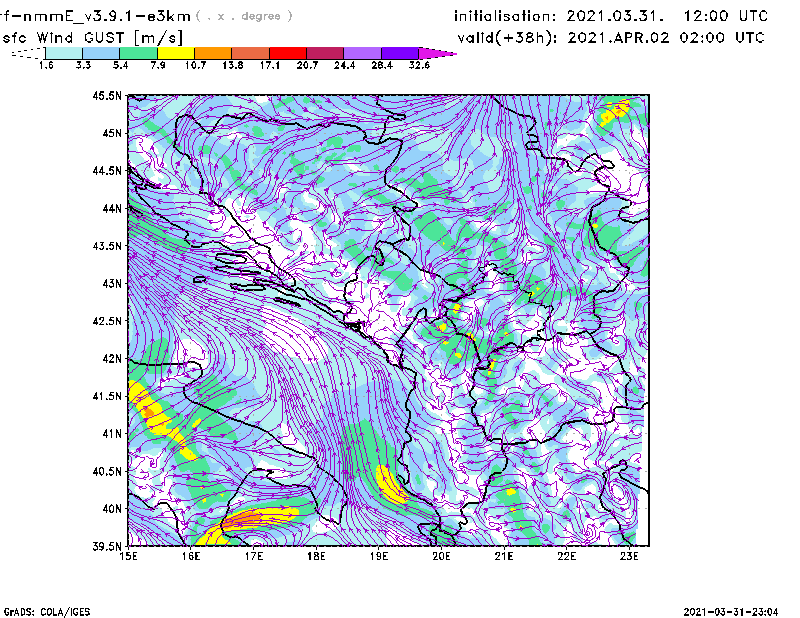
Task: Click the 45.5N latitude label
Action: (x=107, y=95)
